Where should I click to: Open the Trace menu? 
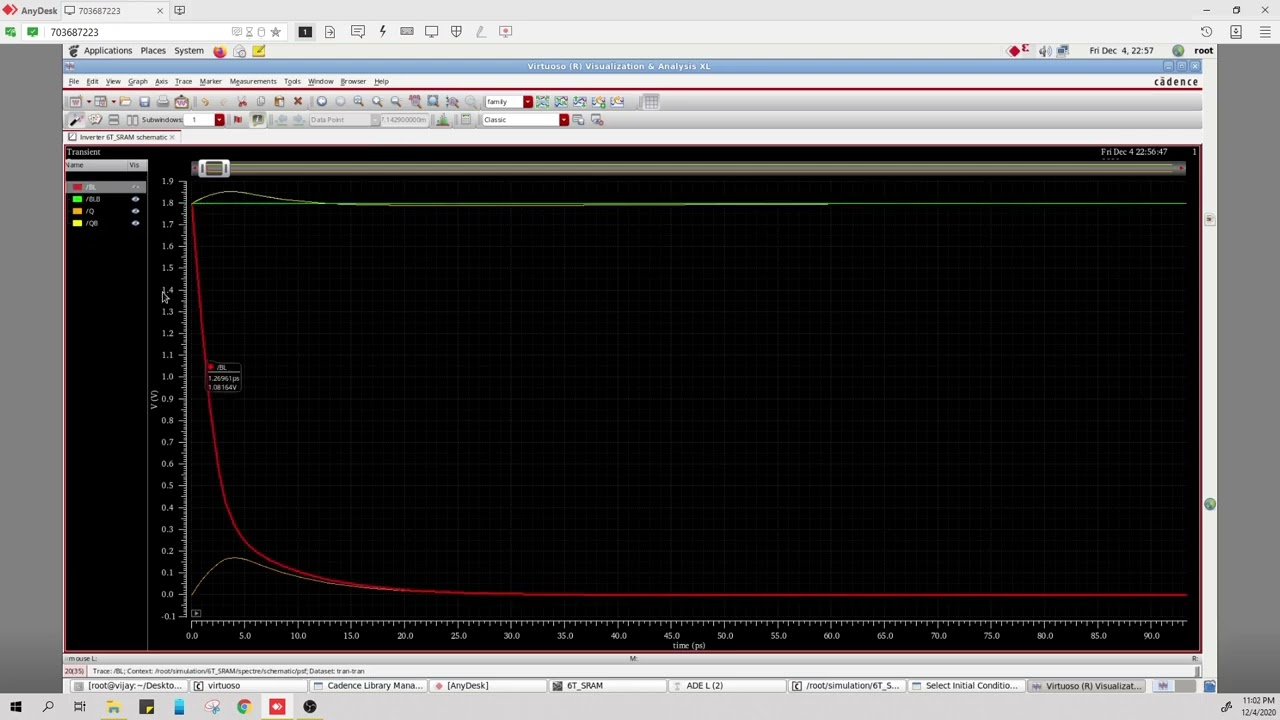click(183, 82)
